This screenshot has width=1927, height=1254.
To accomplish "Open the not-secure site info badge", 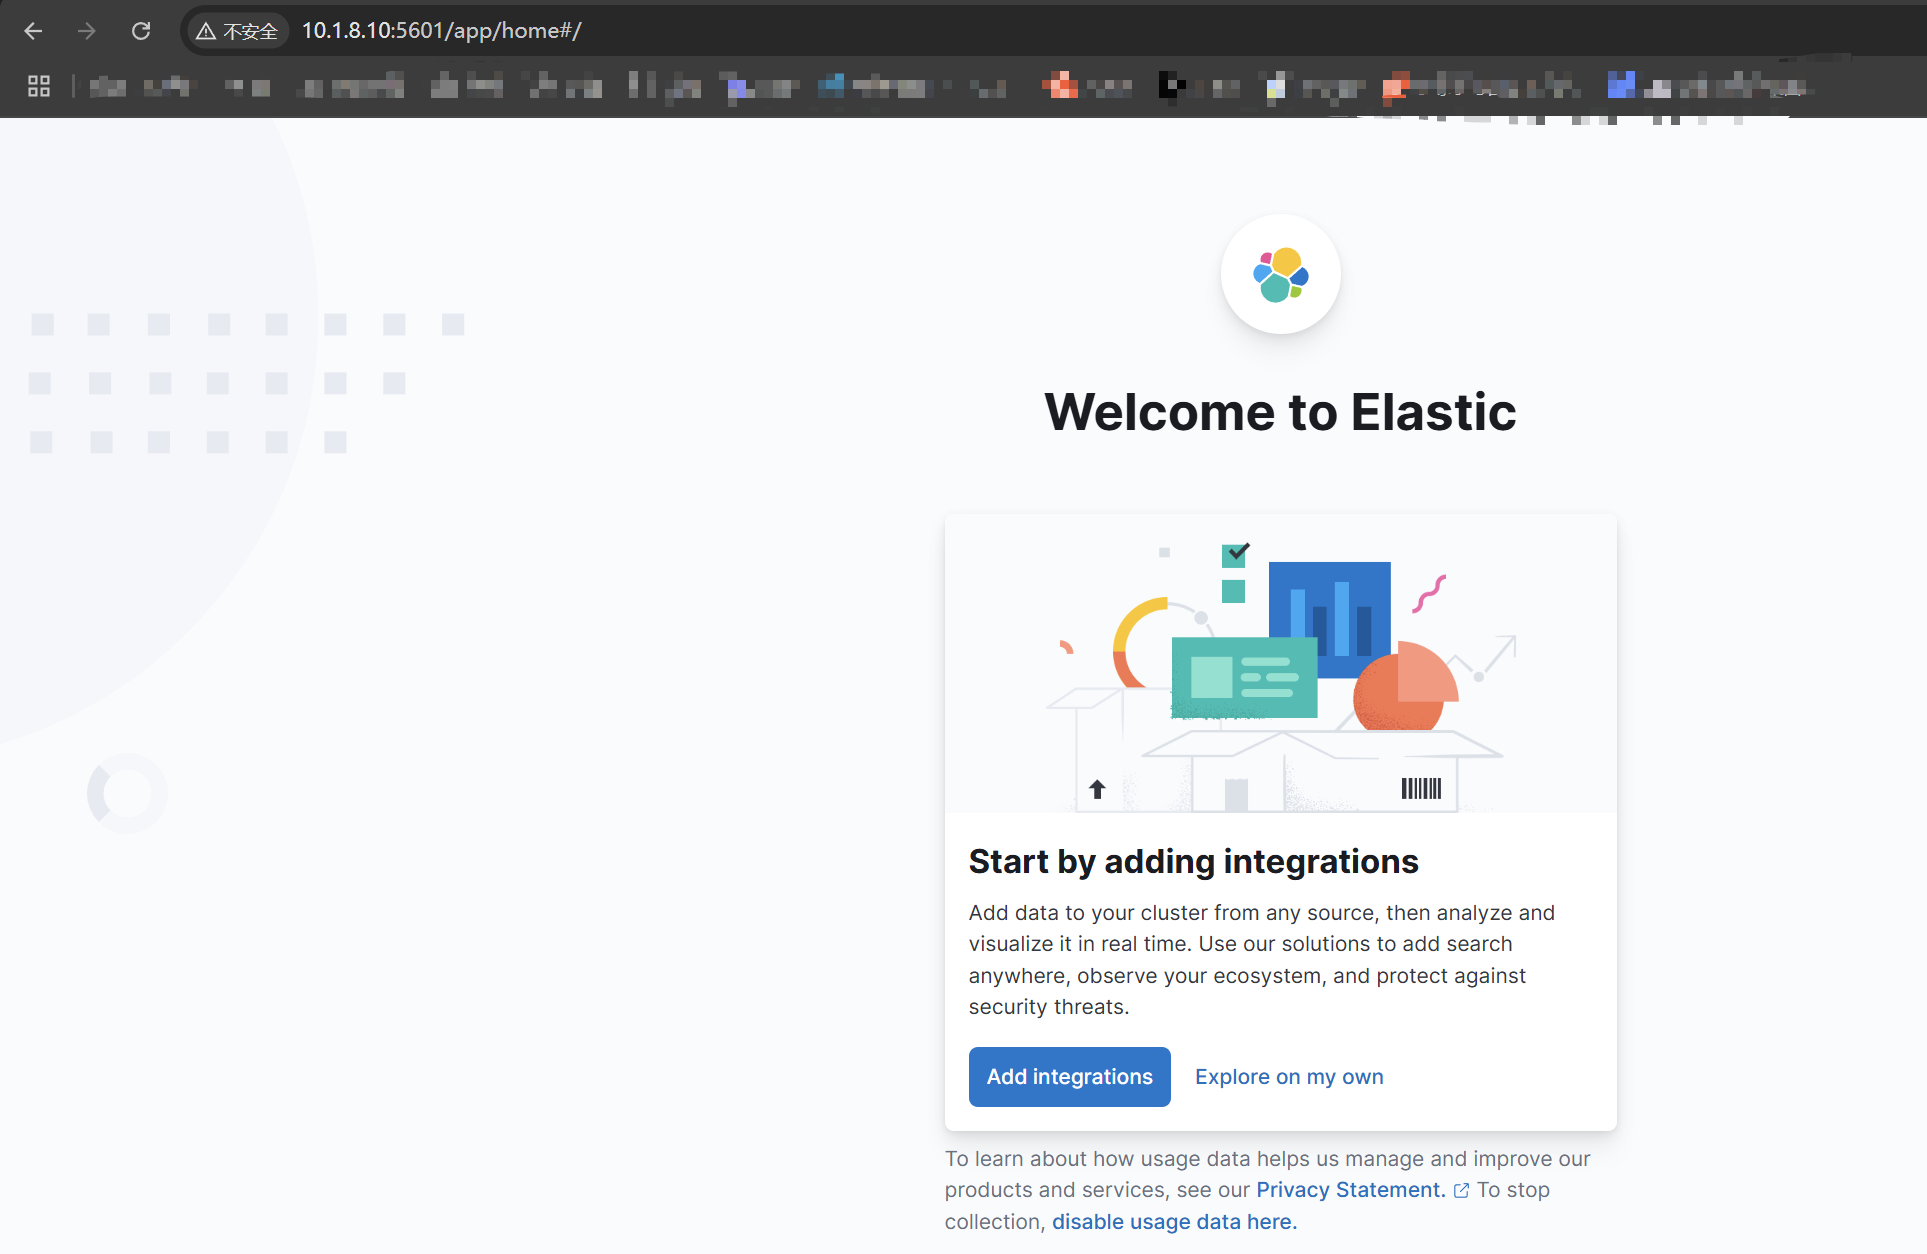I will [237, 31].
